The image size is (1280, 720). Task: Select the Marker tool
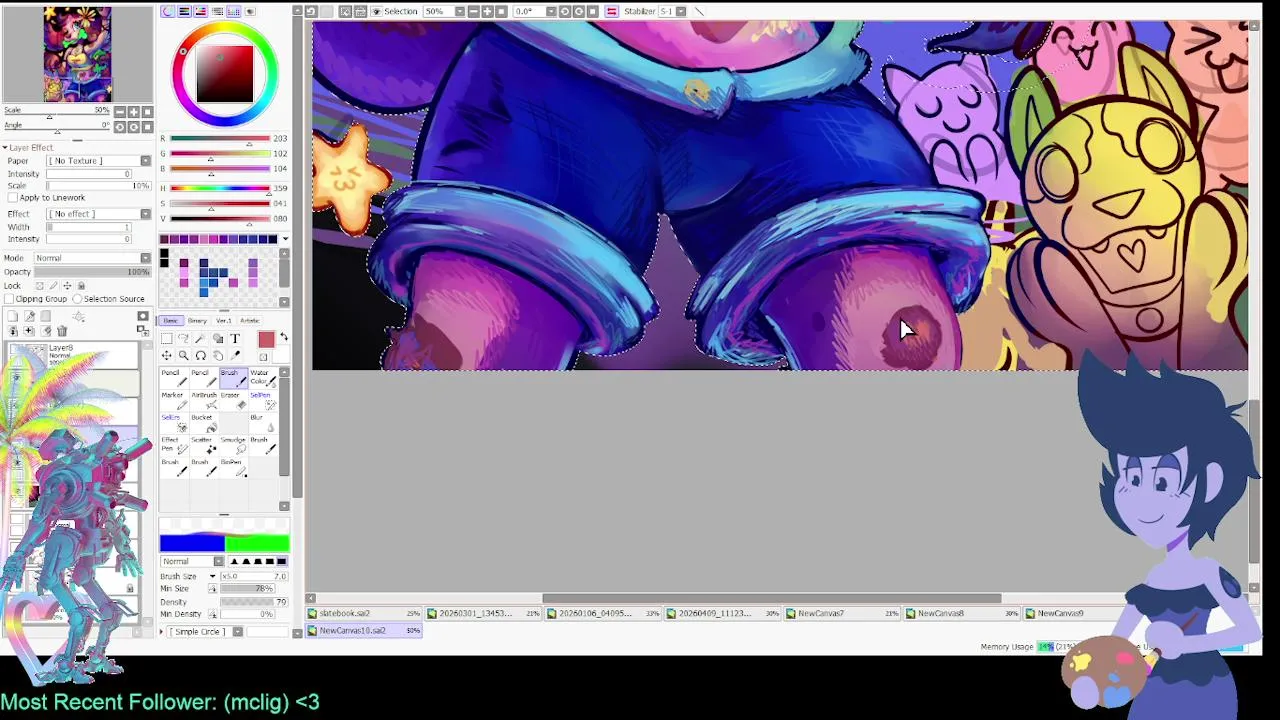coord(174,402)
